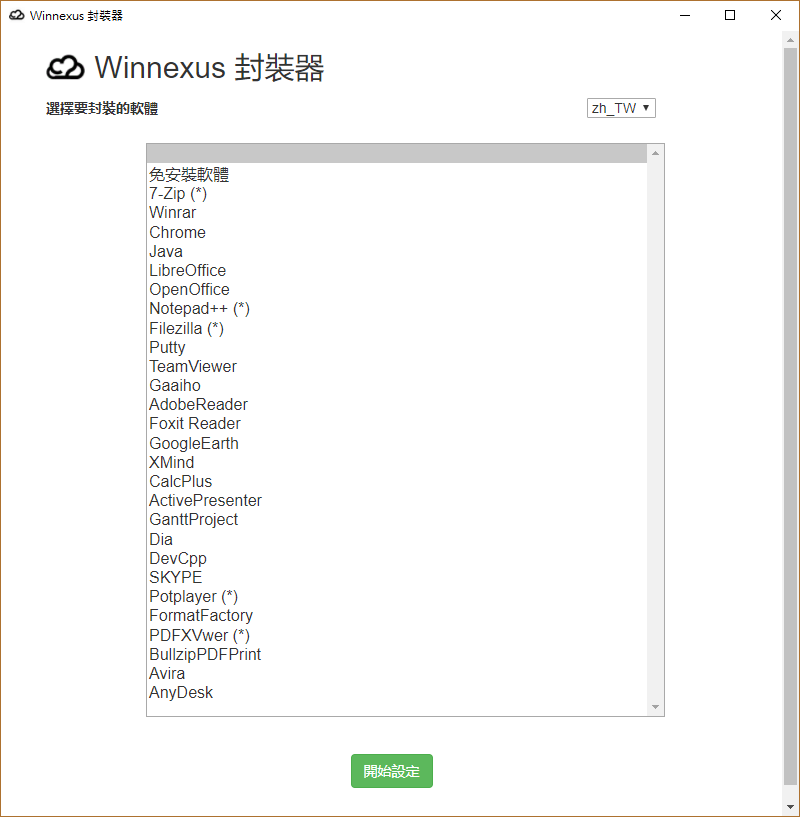The width and height of the screenshot is (800, 817).
Task: Choose BullzipPDFPrint in the list
Action: click(397, 654)
